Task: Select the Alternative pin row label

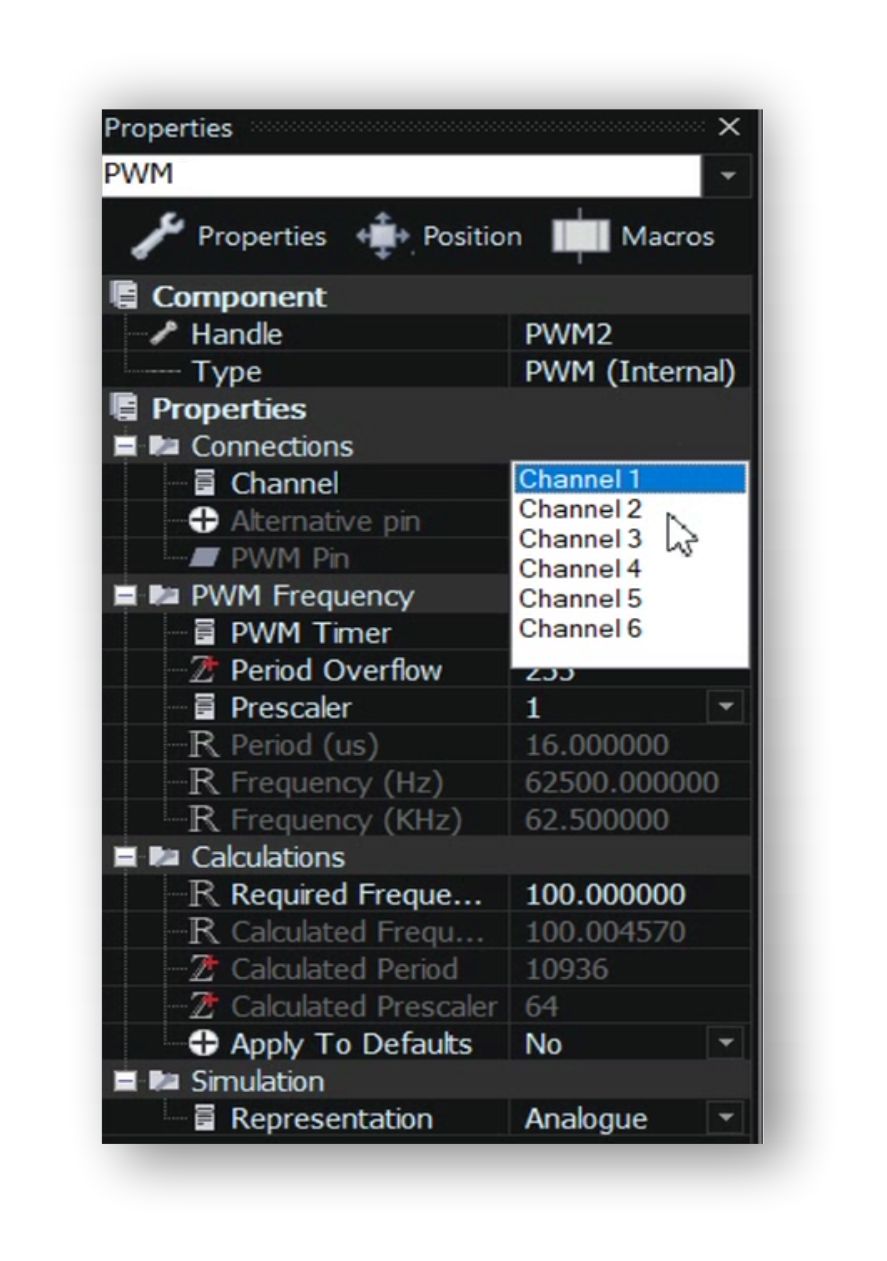Action: 326,521
